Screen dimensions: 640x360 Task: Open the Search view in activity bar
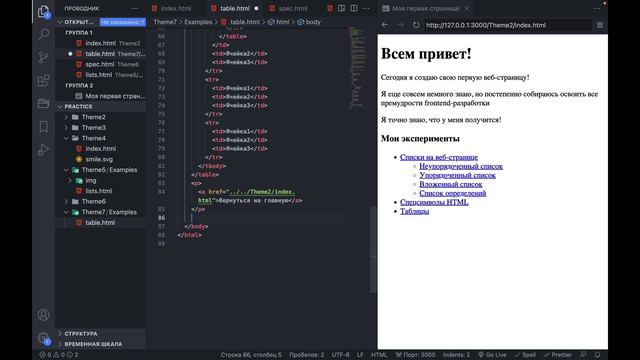(43, 34)
